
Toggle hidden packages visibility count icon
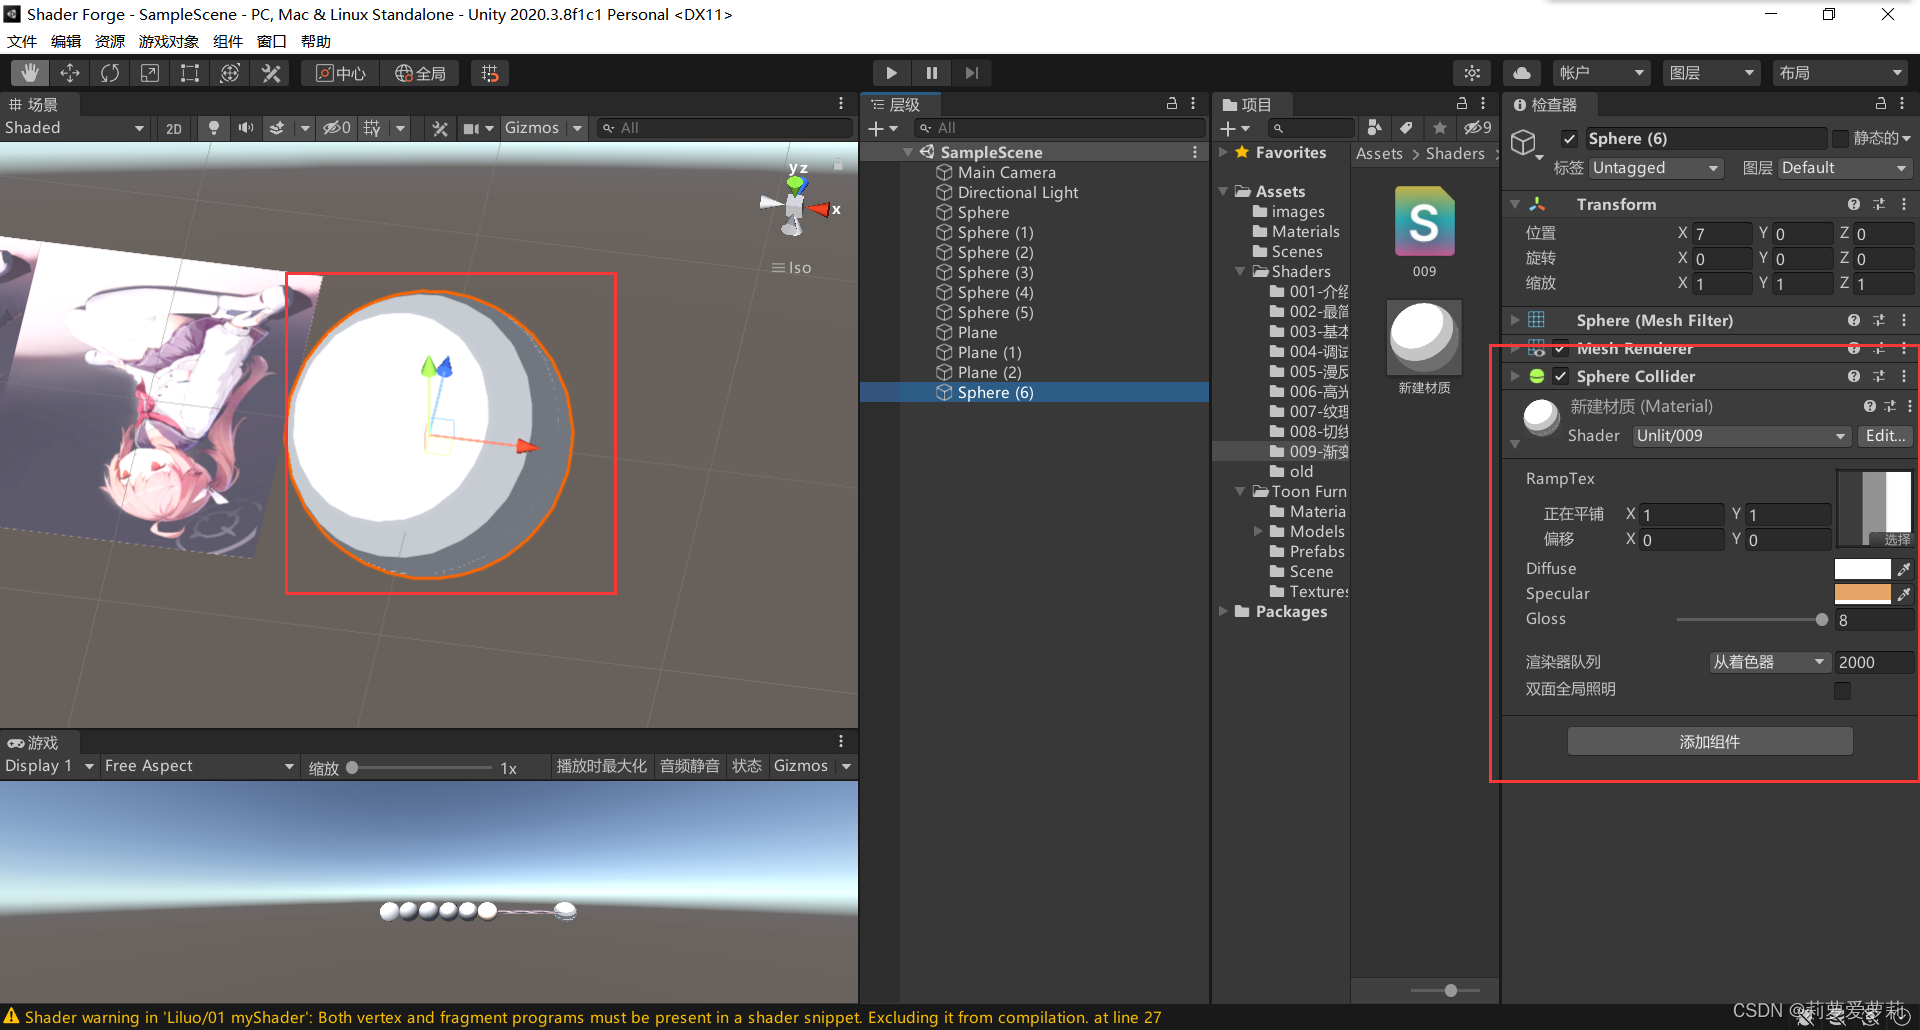[1477, 128]
